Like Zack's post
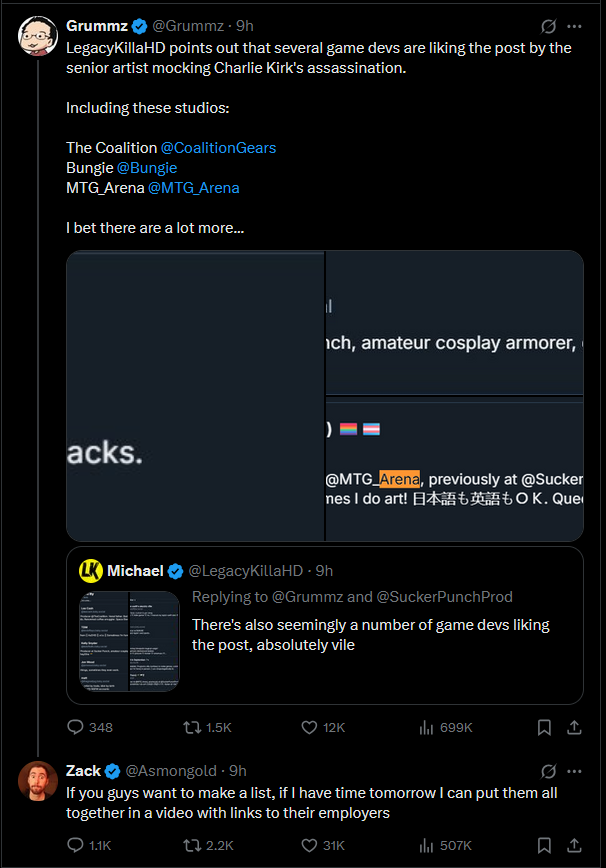606x868 pixels. click(310, 845)
